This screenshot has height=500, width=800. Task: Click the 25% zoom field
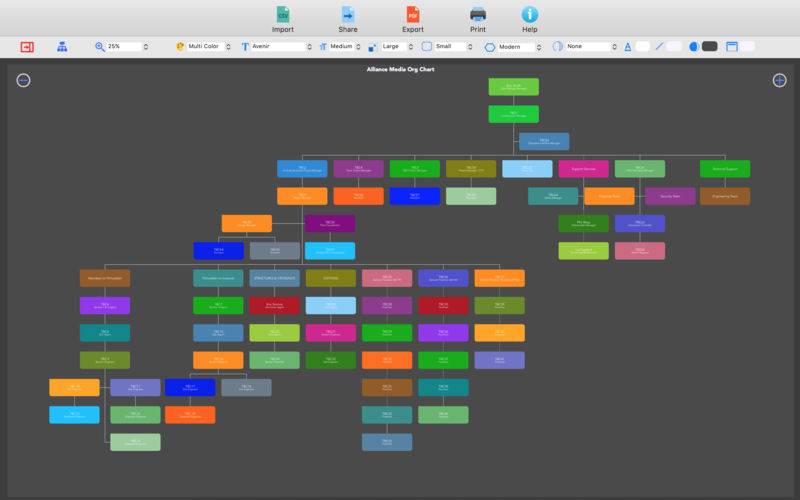(124, 46)
